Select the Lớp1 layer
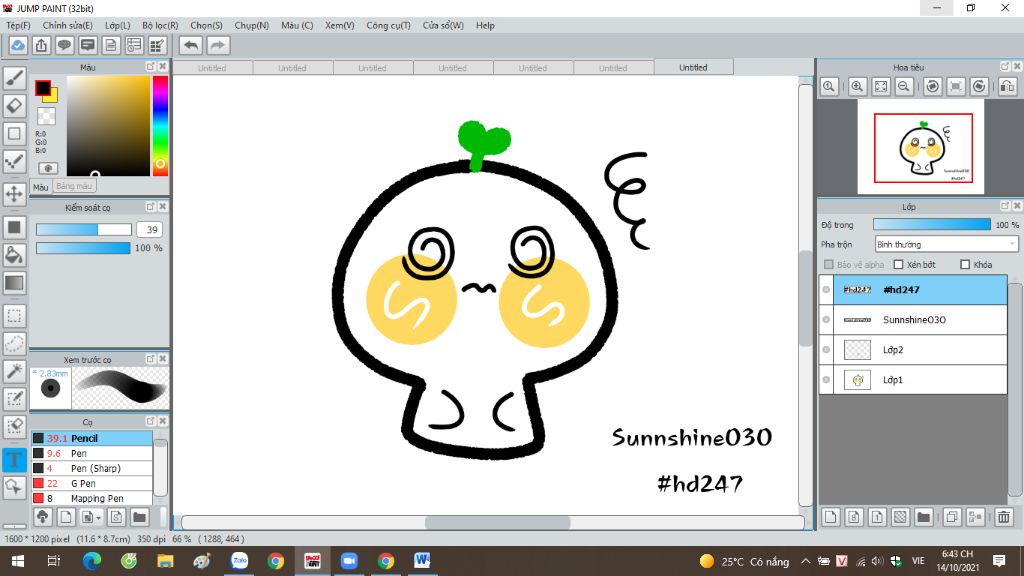 tap(913, 379)
